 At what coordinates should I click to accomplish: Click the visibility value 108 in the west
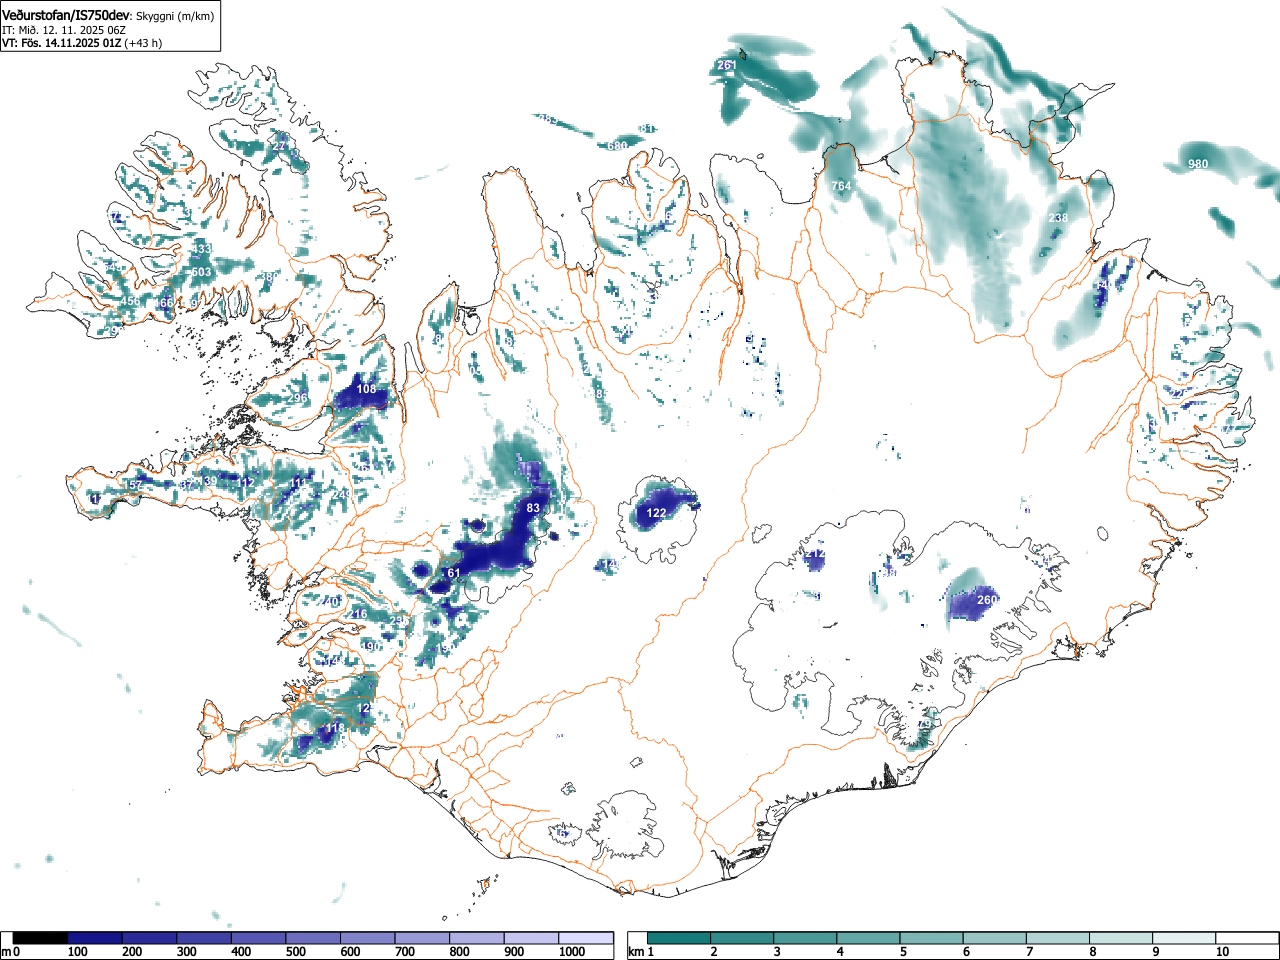(367, 389)
